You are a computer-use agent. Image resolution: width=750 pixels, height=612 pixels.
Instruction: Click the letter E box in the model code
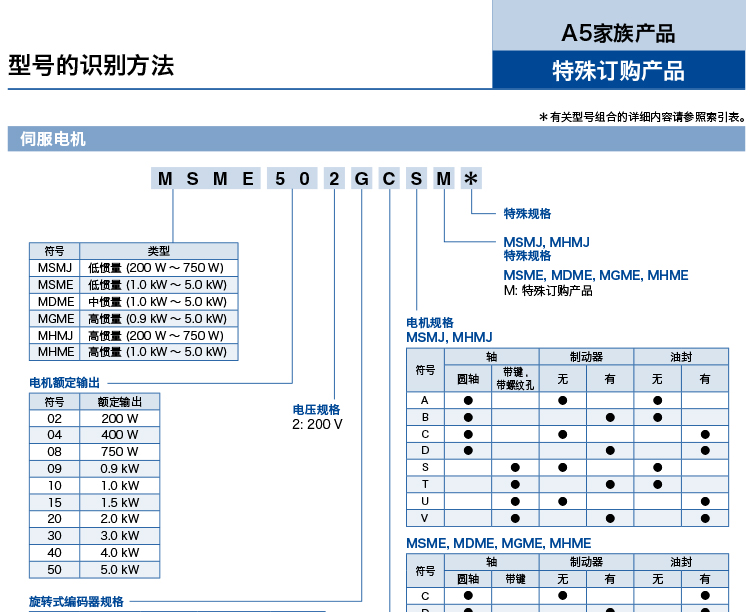click(x=248, y=179)
